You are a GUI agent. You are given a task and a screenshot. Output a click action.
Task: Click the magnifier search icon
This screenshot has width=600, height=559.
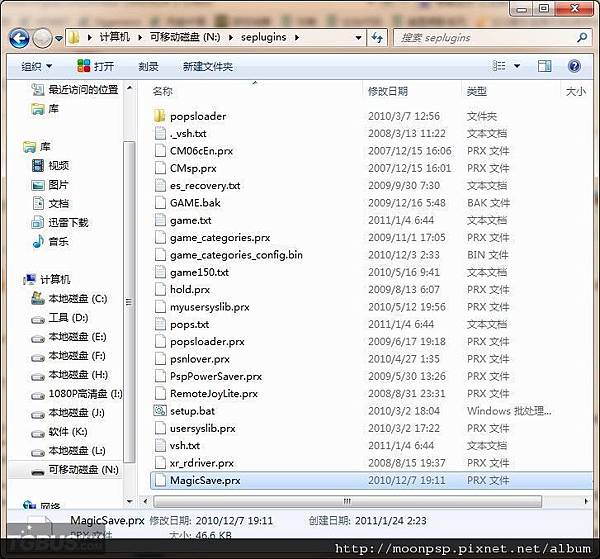pos(582,37)
